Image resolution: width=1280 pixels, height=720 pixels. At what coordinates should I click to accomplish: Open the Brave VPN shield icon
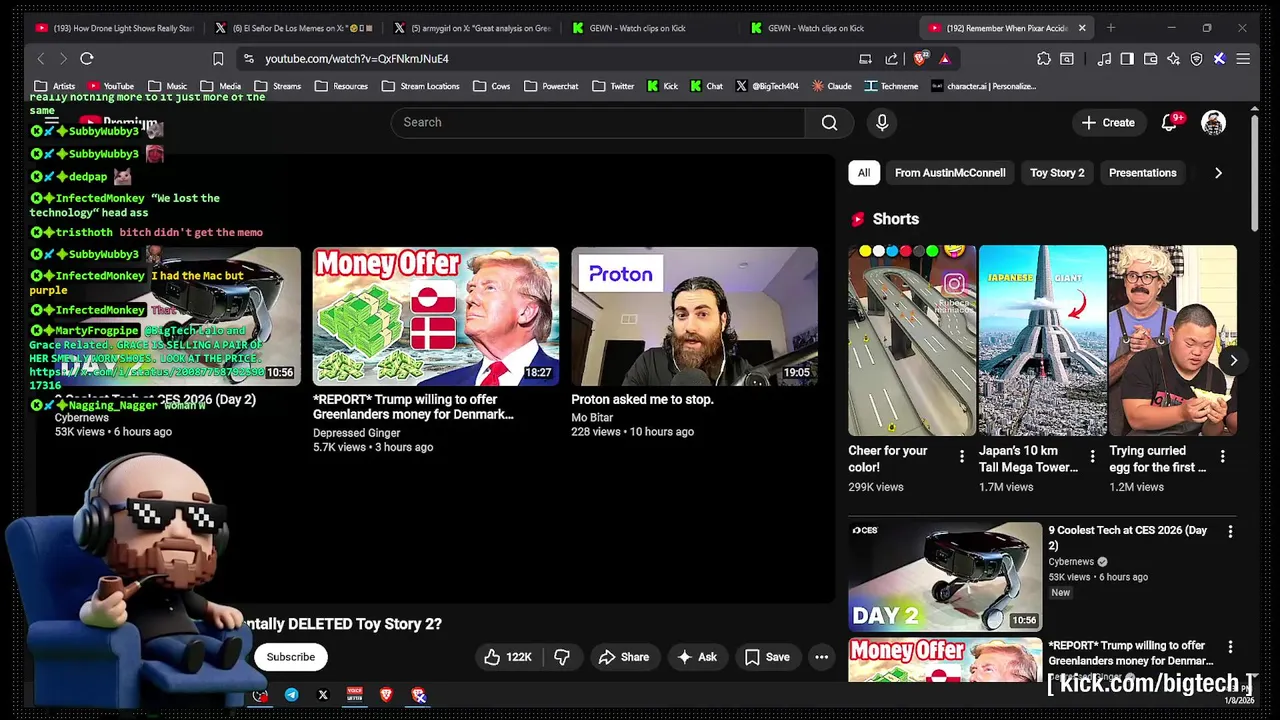[1196, 59]
